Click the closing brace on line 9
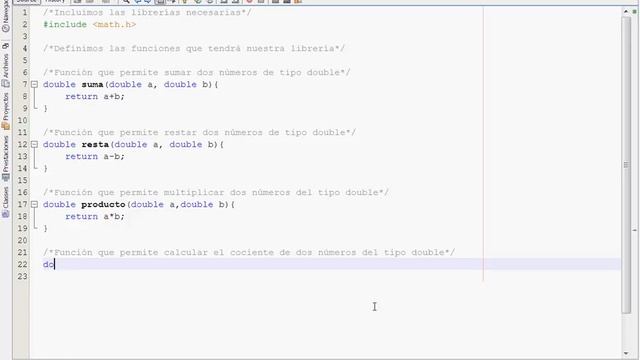This screenshot has height=360, width=640. (x=45, y=109)
